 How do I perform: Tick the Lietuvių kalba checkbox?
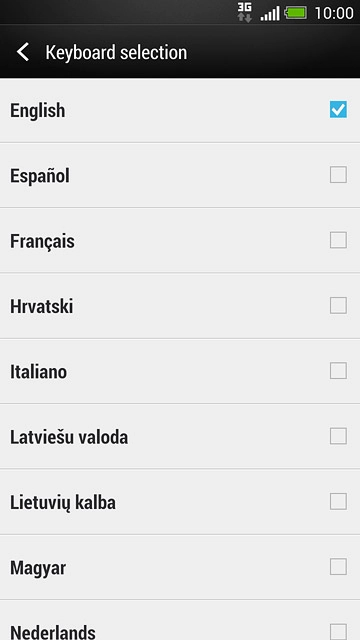(x=338, y=501)
